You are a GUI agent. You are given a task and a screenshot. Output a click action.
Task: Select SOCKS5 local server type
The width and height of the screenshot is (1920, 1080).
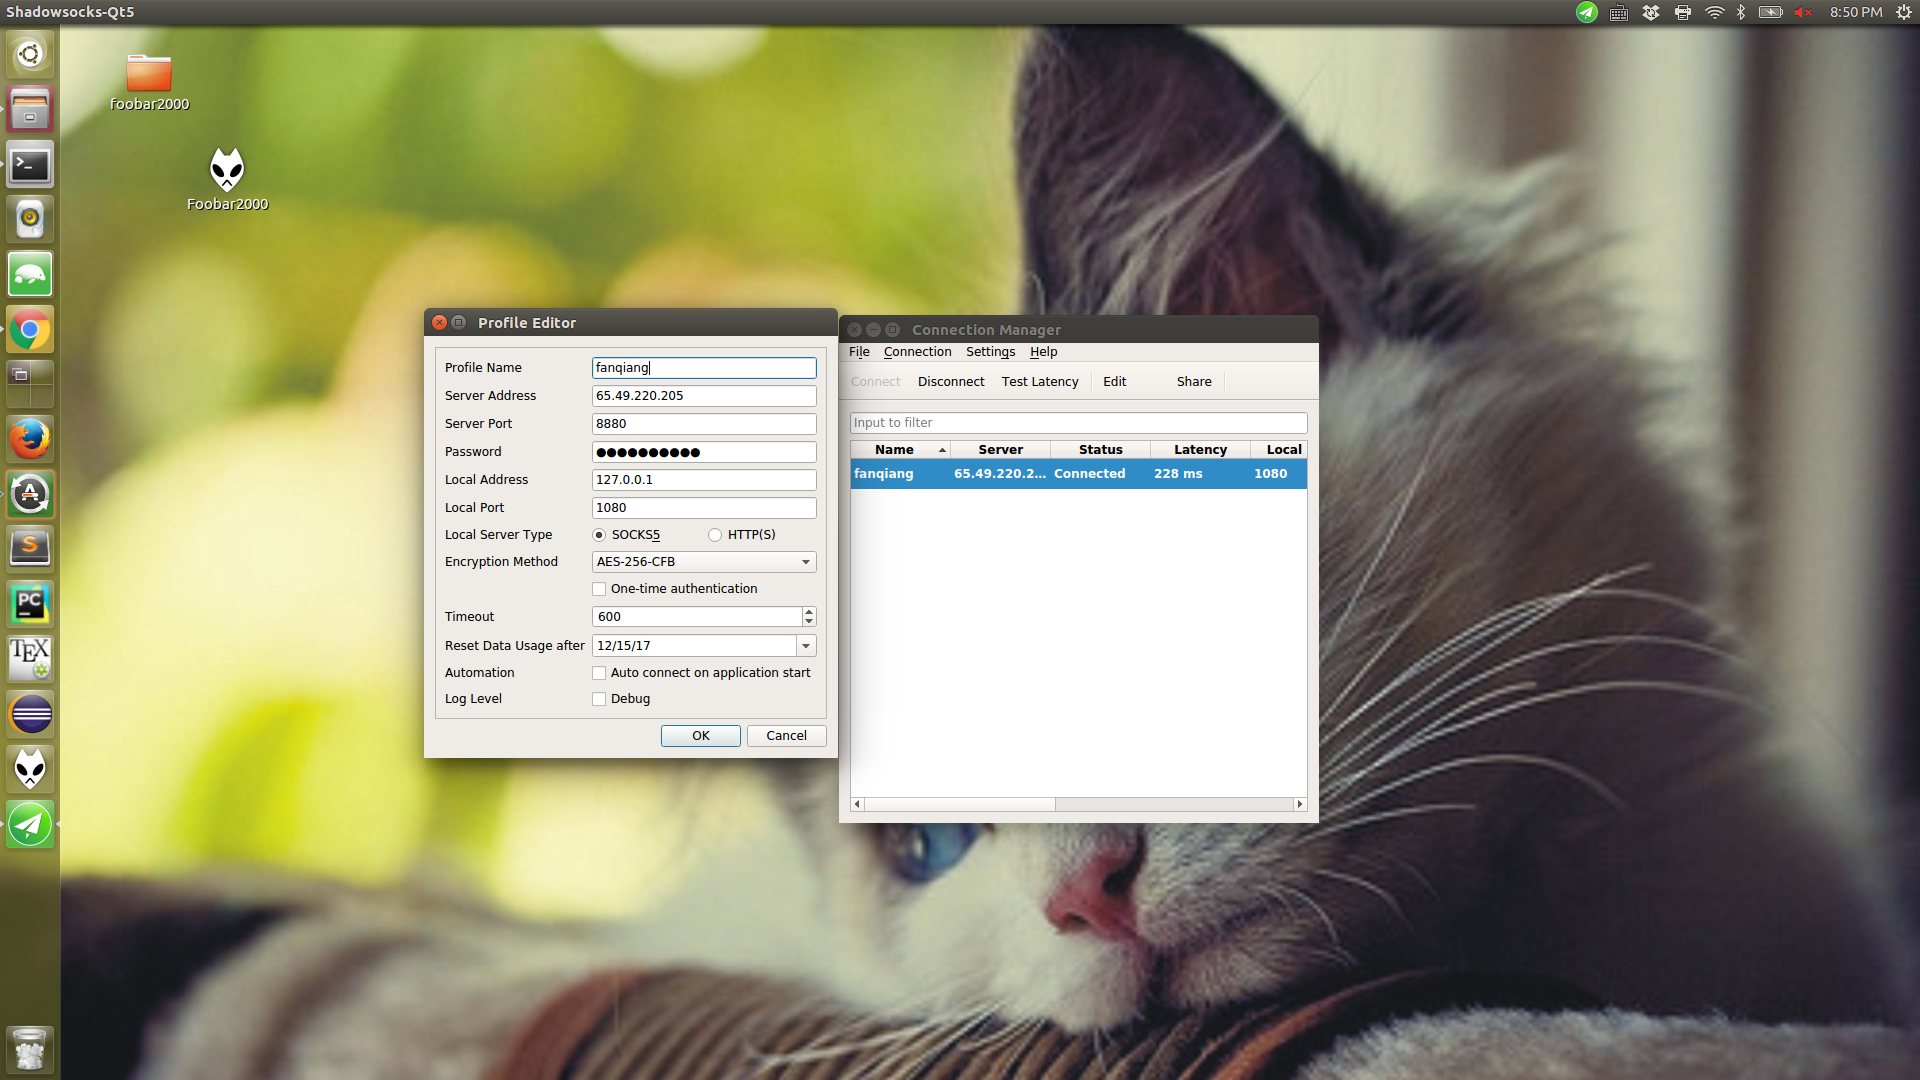[x=627, y=535]
